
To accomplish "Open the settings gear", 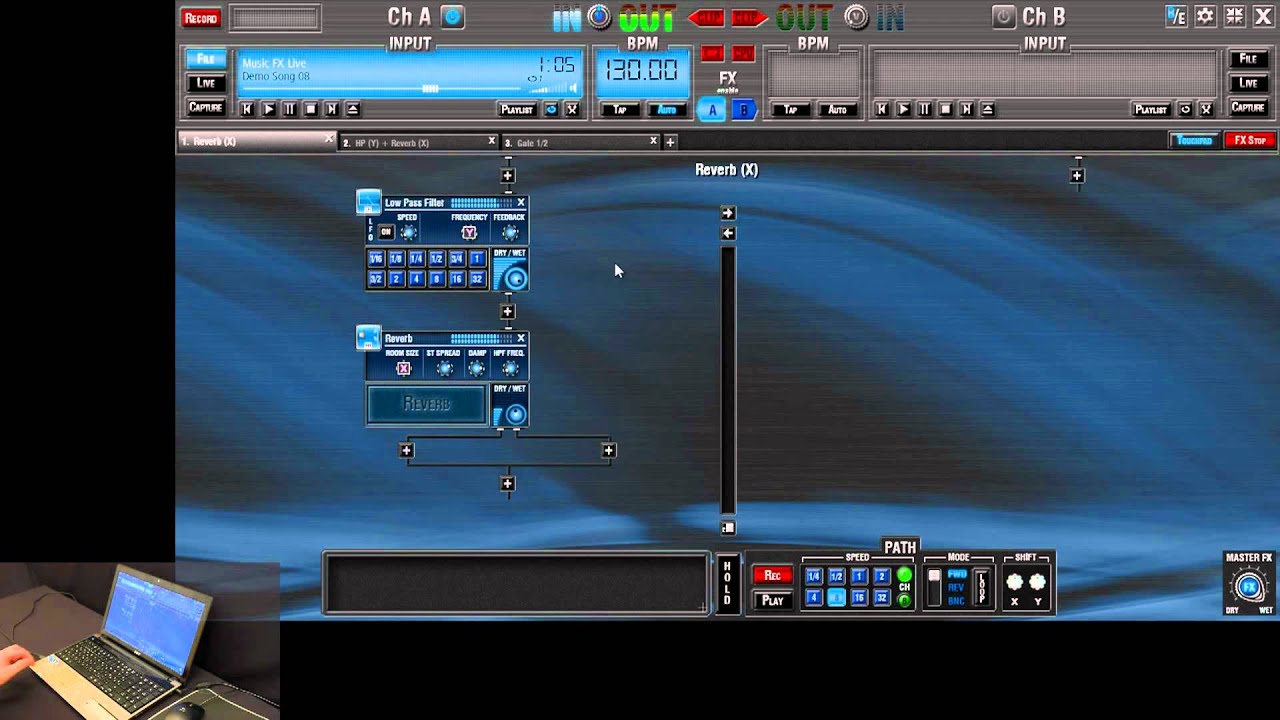I will [x=1205, y=16].
